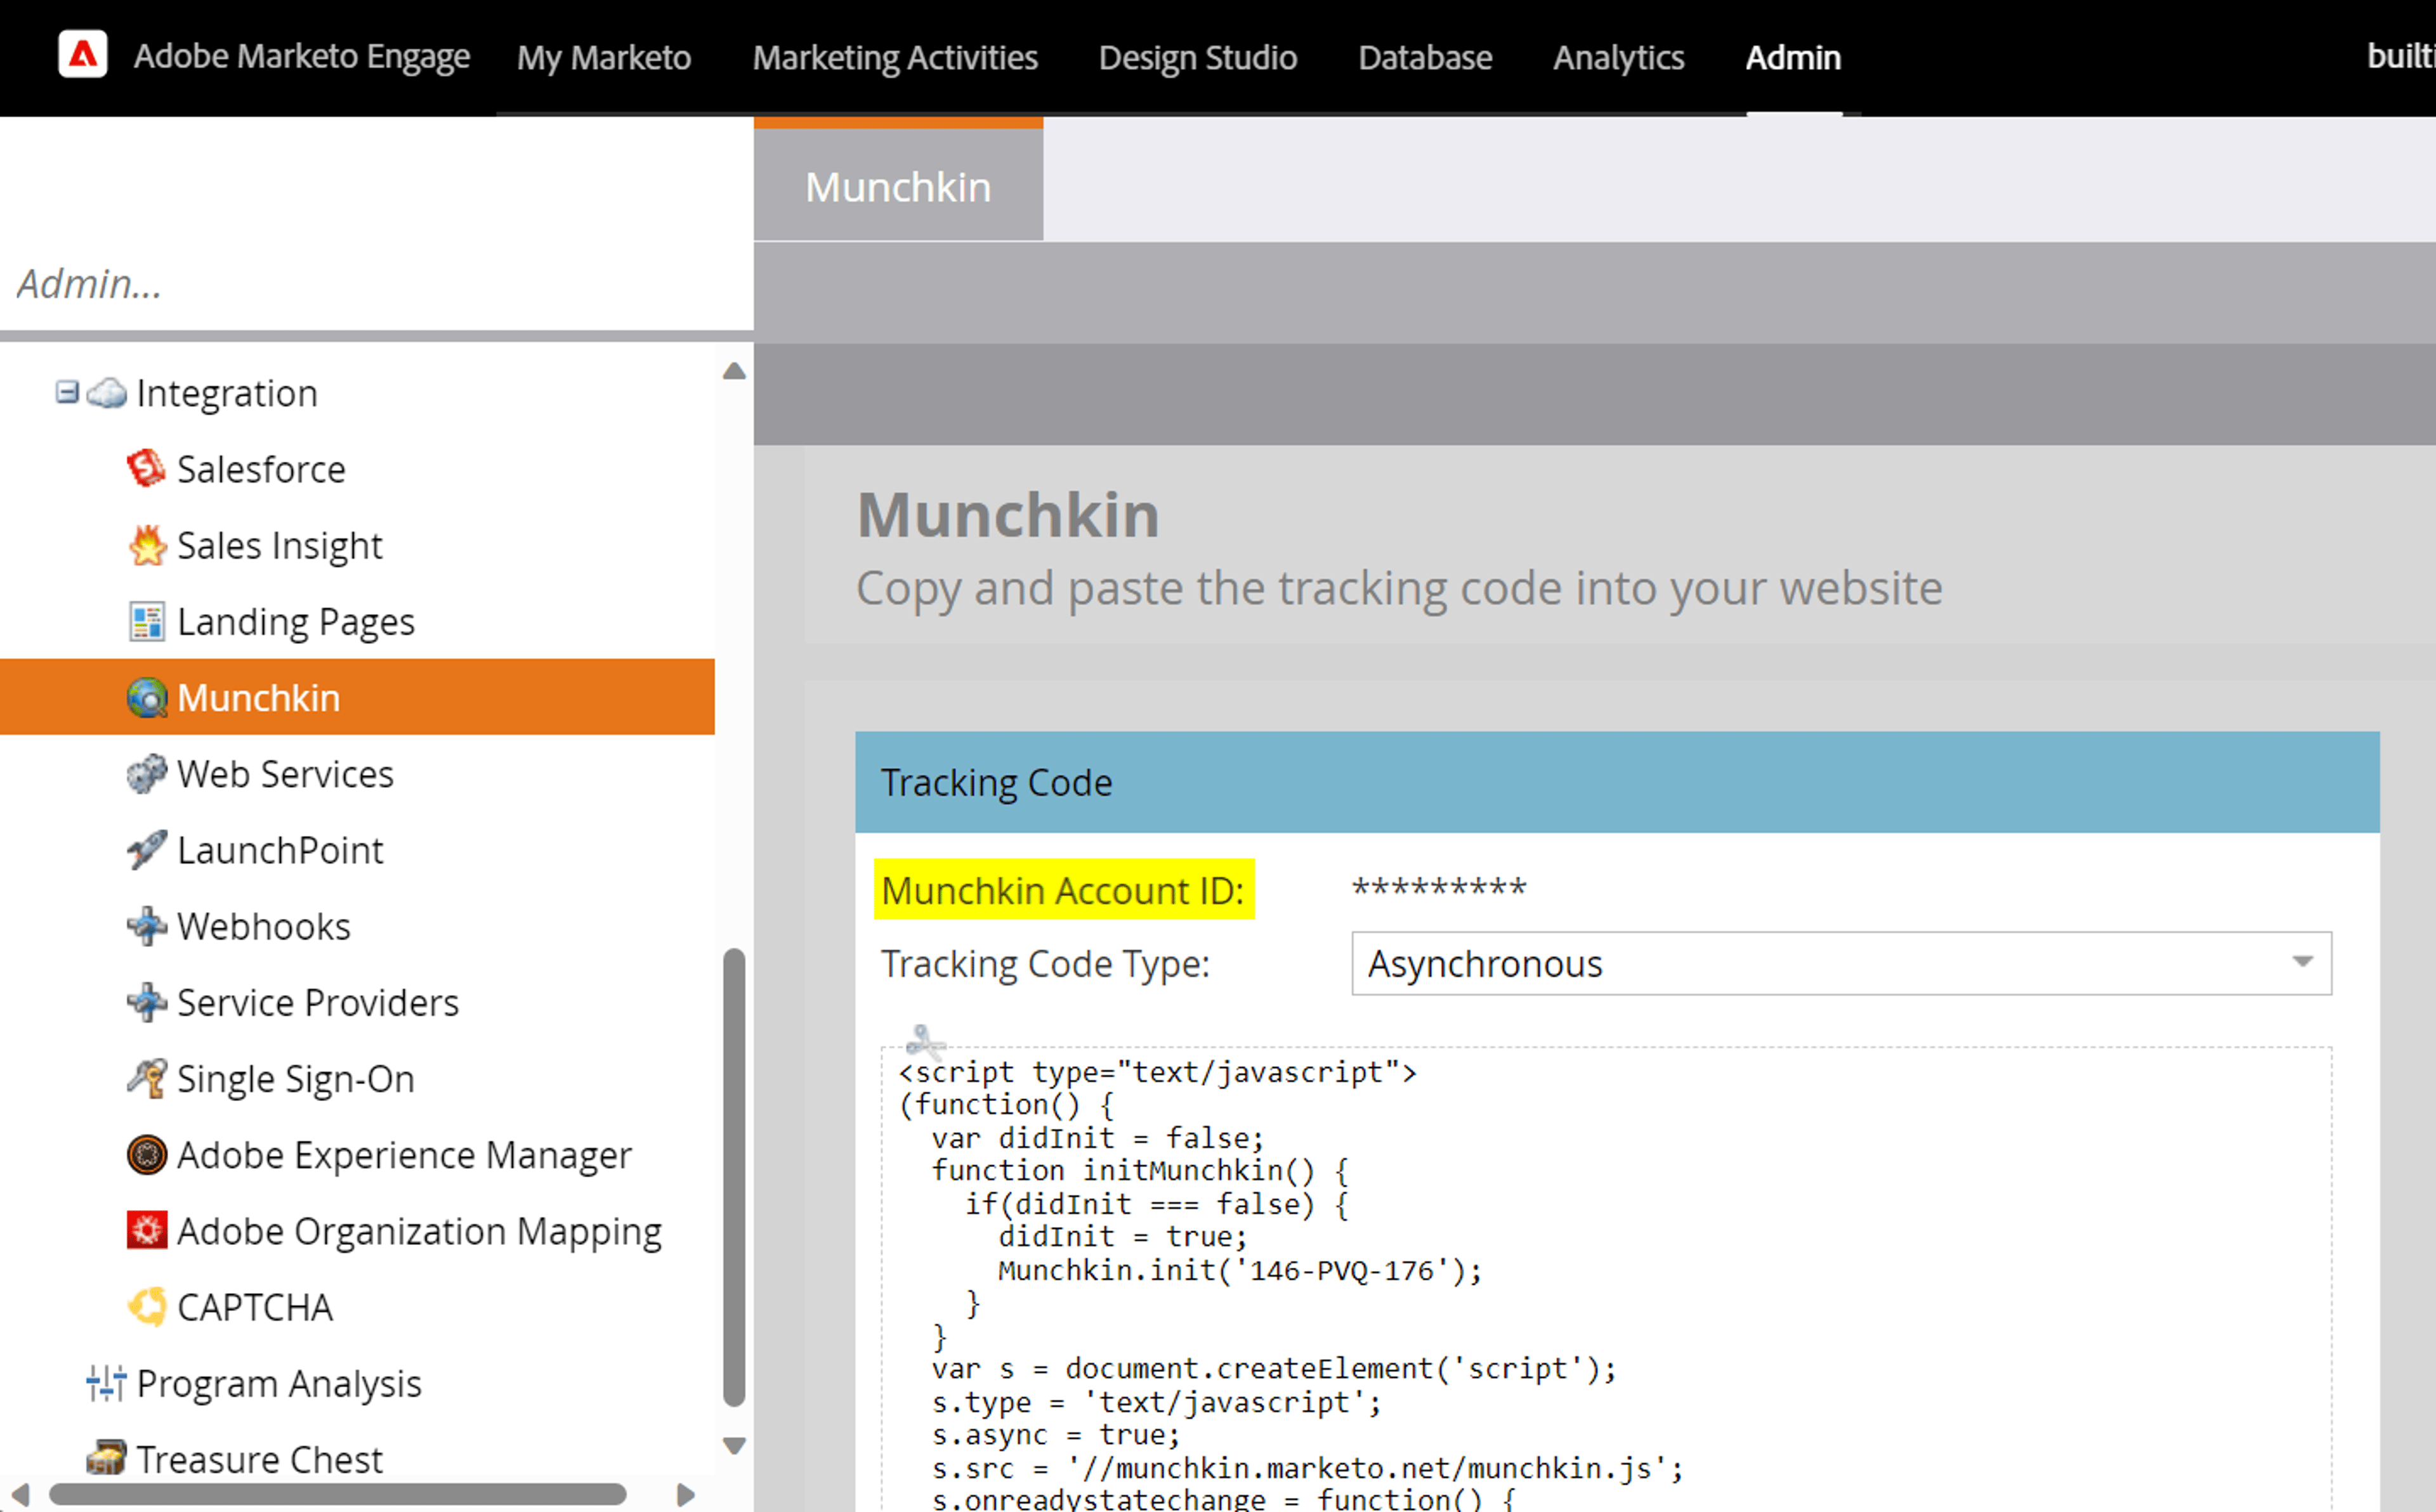Click the LaunchPoint rocket icon
Screen dimensions: 2436x1512
click(x=147, y=849)
